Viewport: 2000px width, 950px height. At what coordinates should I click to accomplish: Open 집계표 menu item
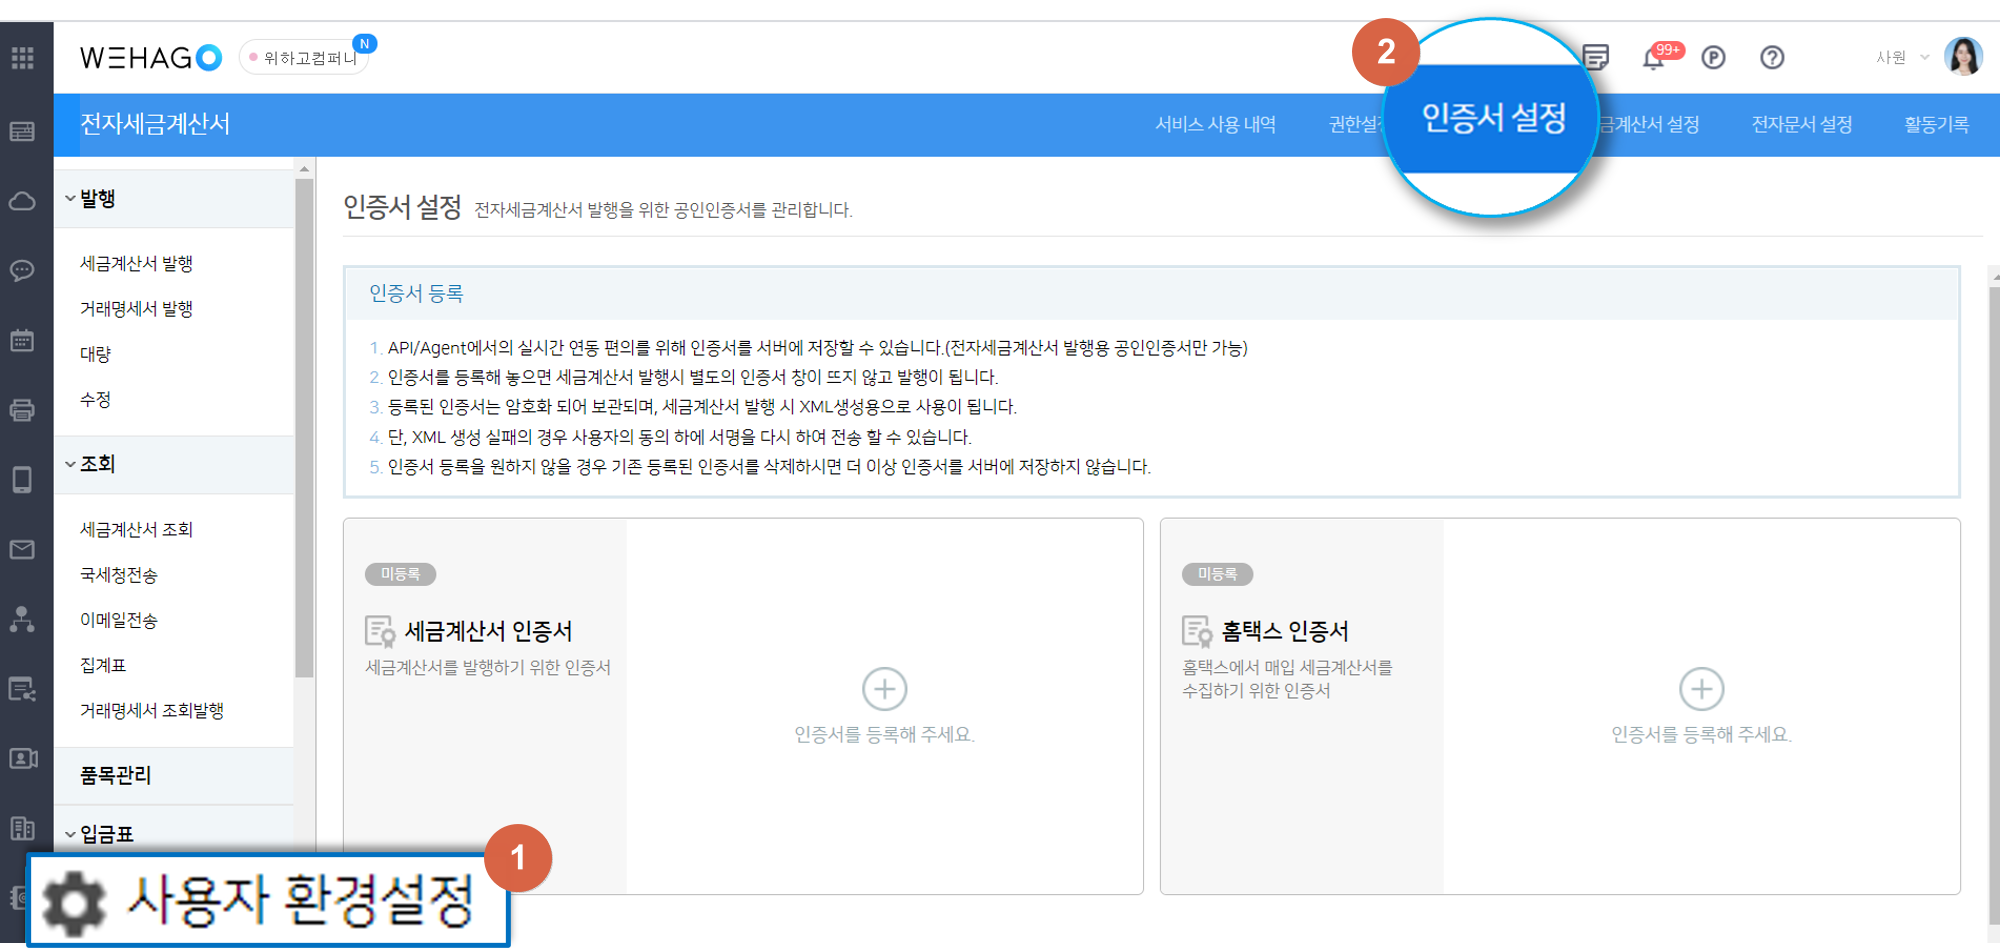[103, 666]
